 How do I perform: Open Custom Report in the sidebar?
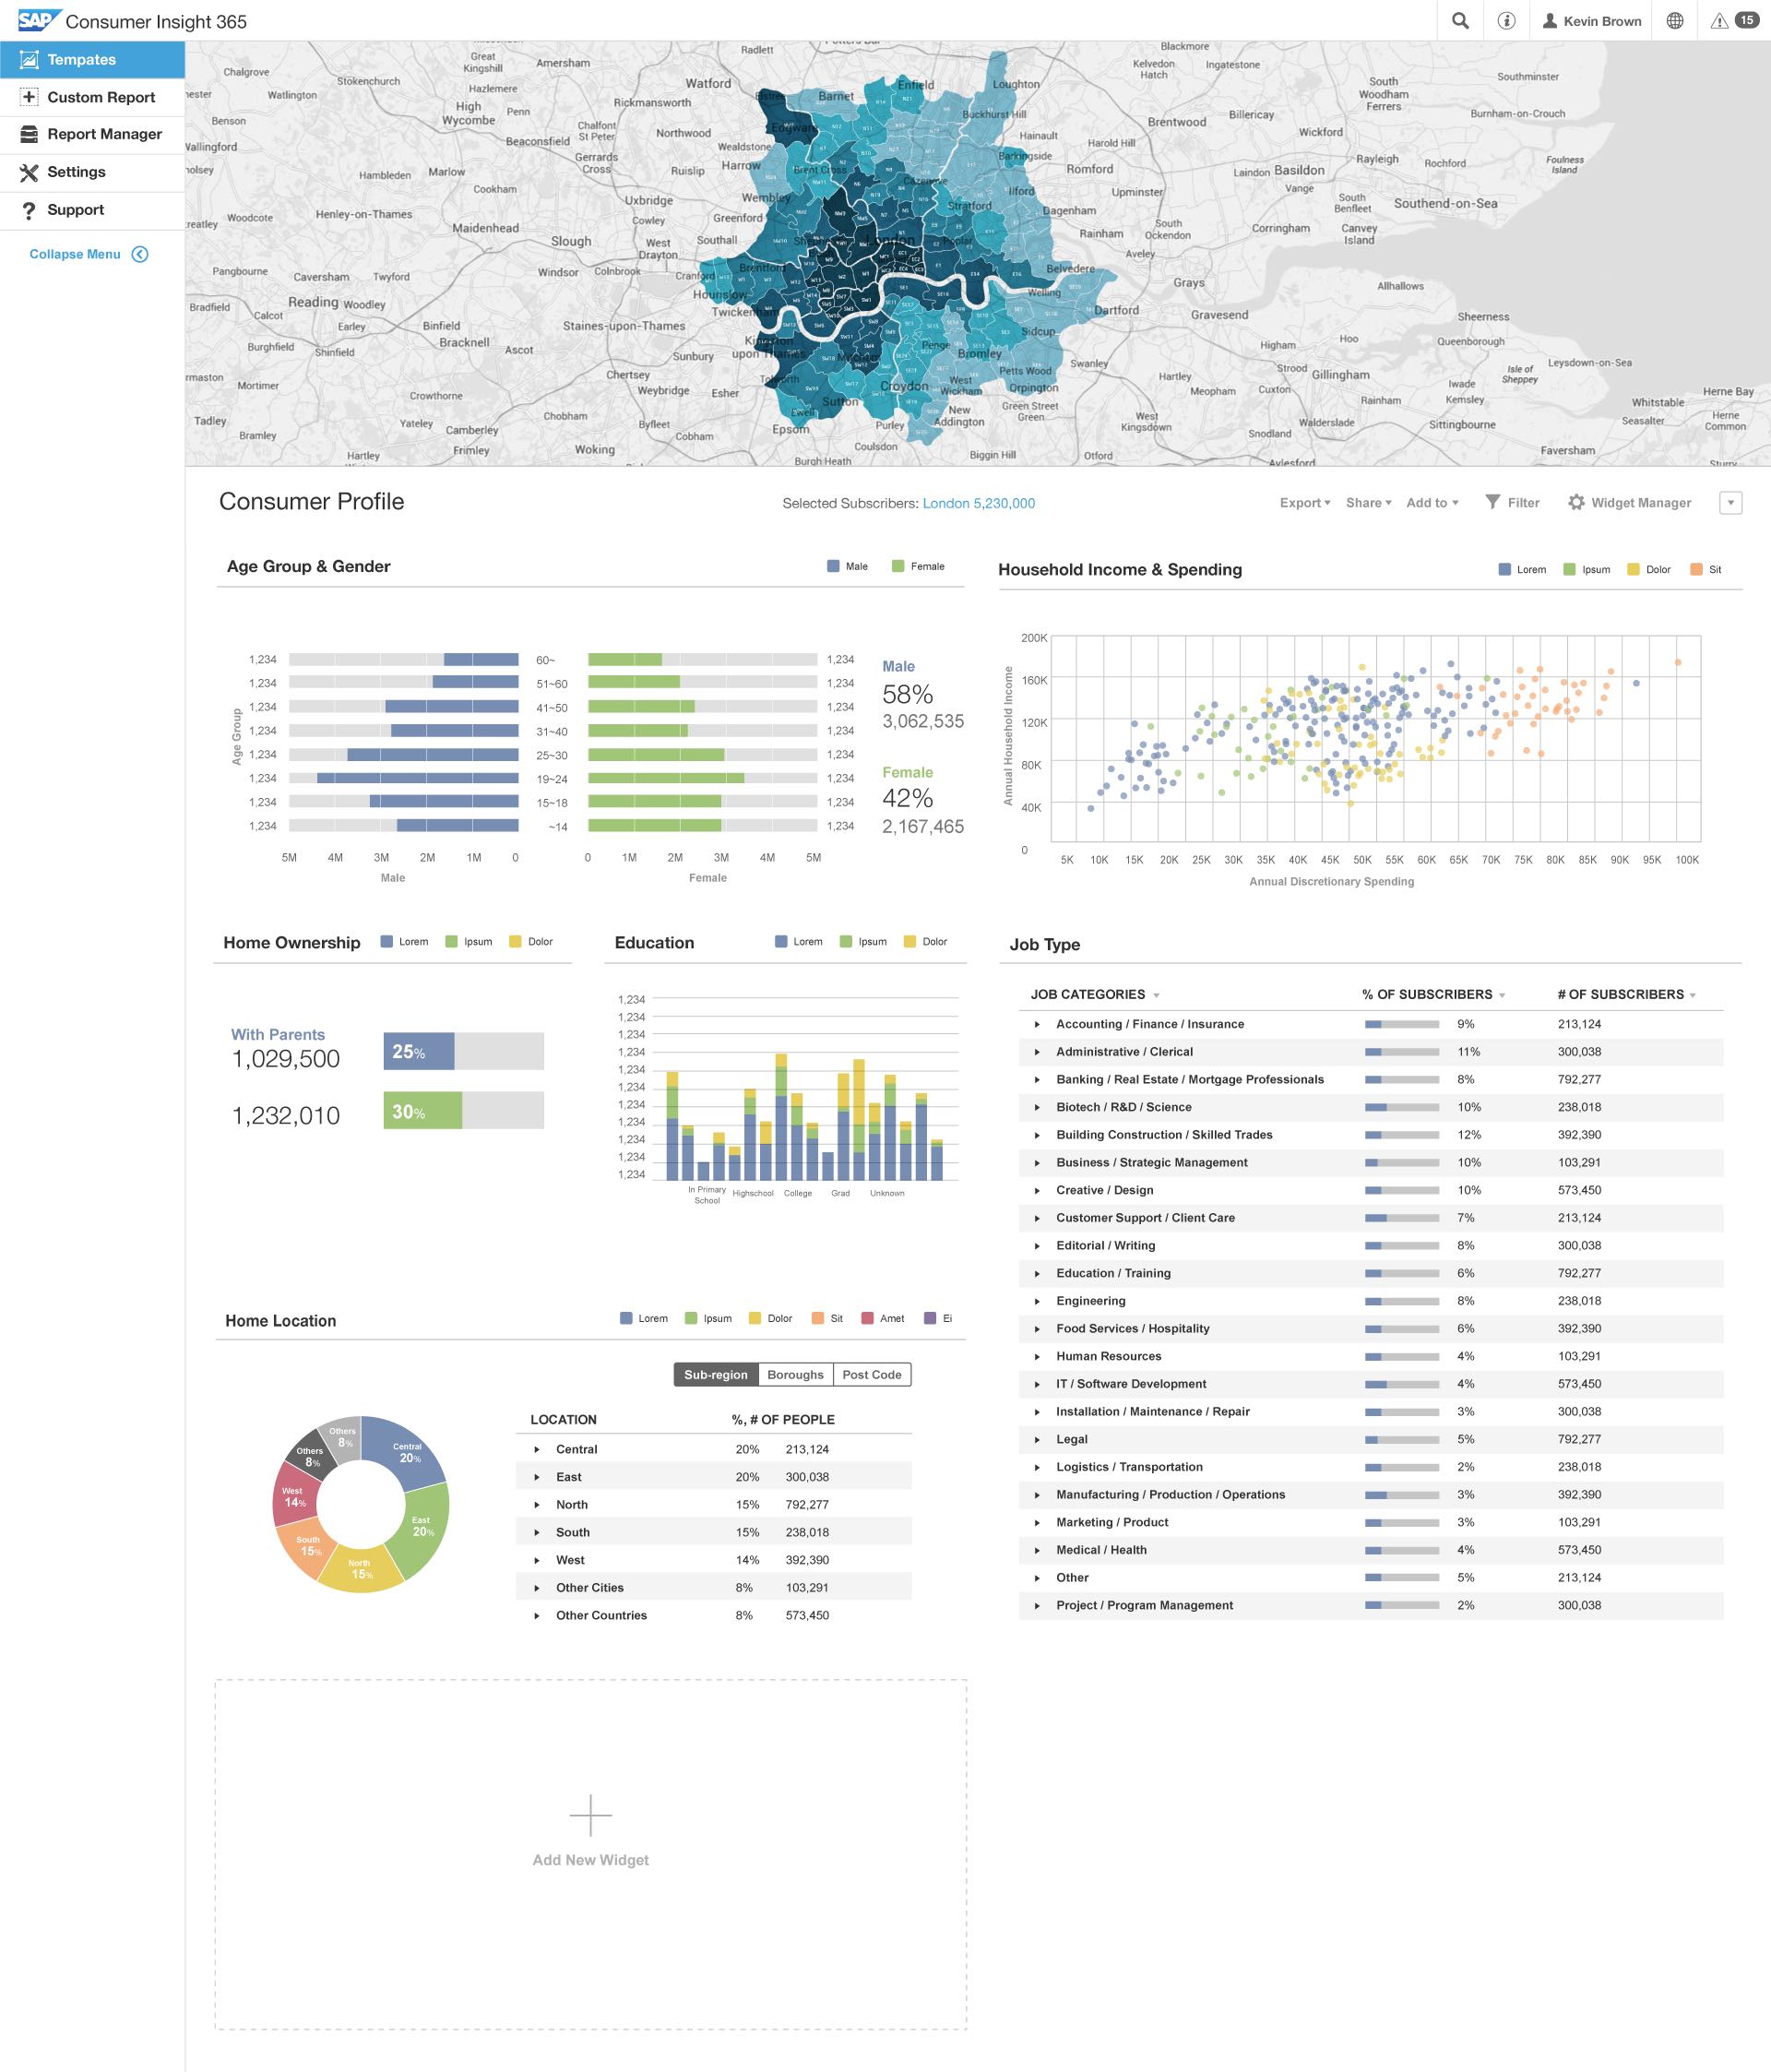(x=101, y=97)
